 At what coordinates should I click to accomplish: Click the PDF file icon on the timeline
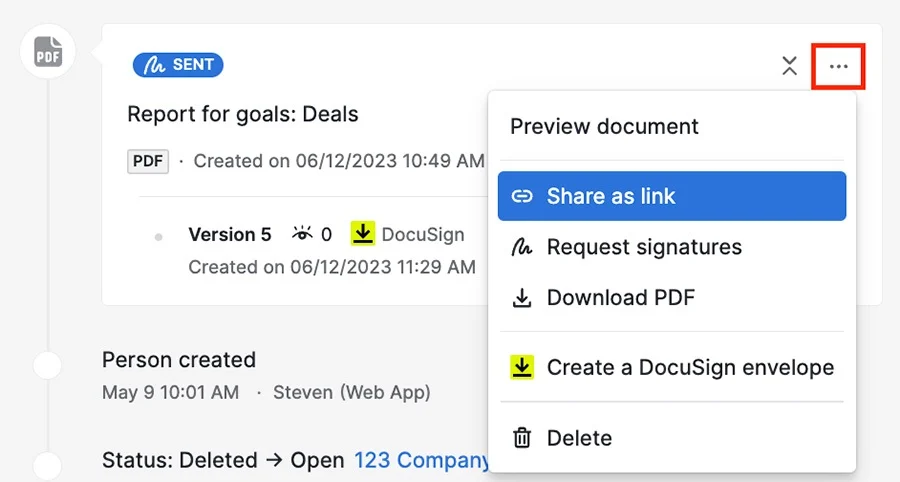pyautogui.click(x=48, y=52)
